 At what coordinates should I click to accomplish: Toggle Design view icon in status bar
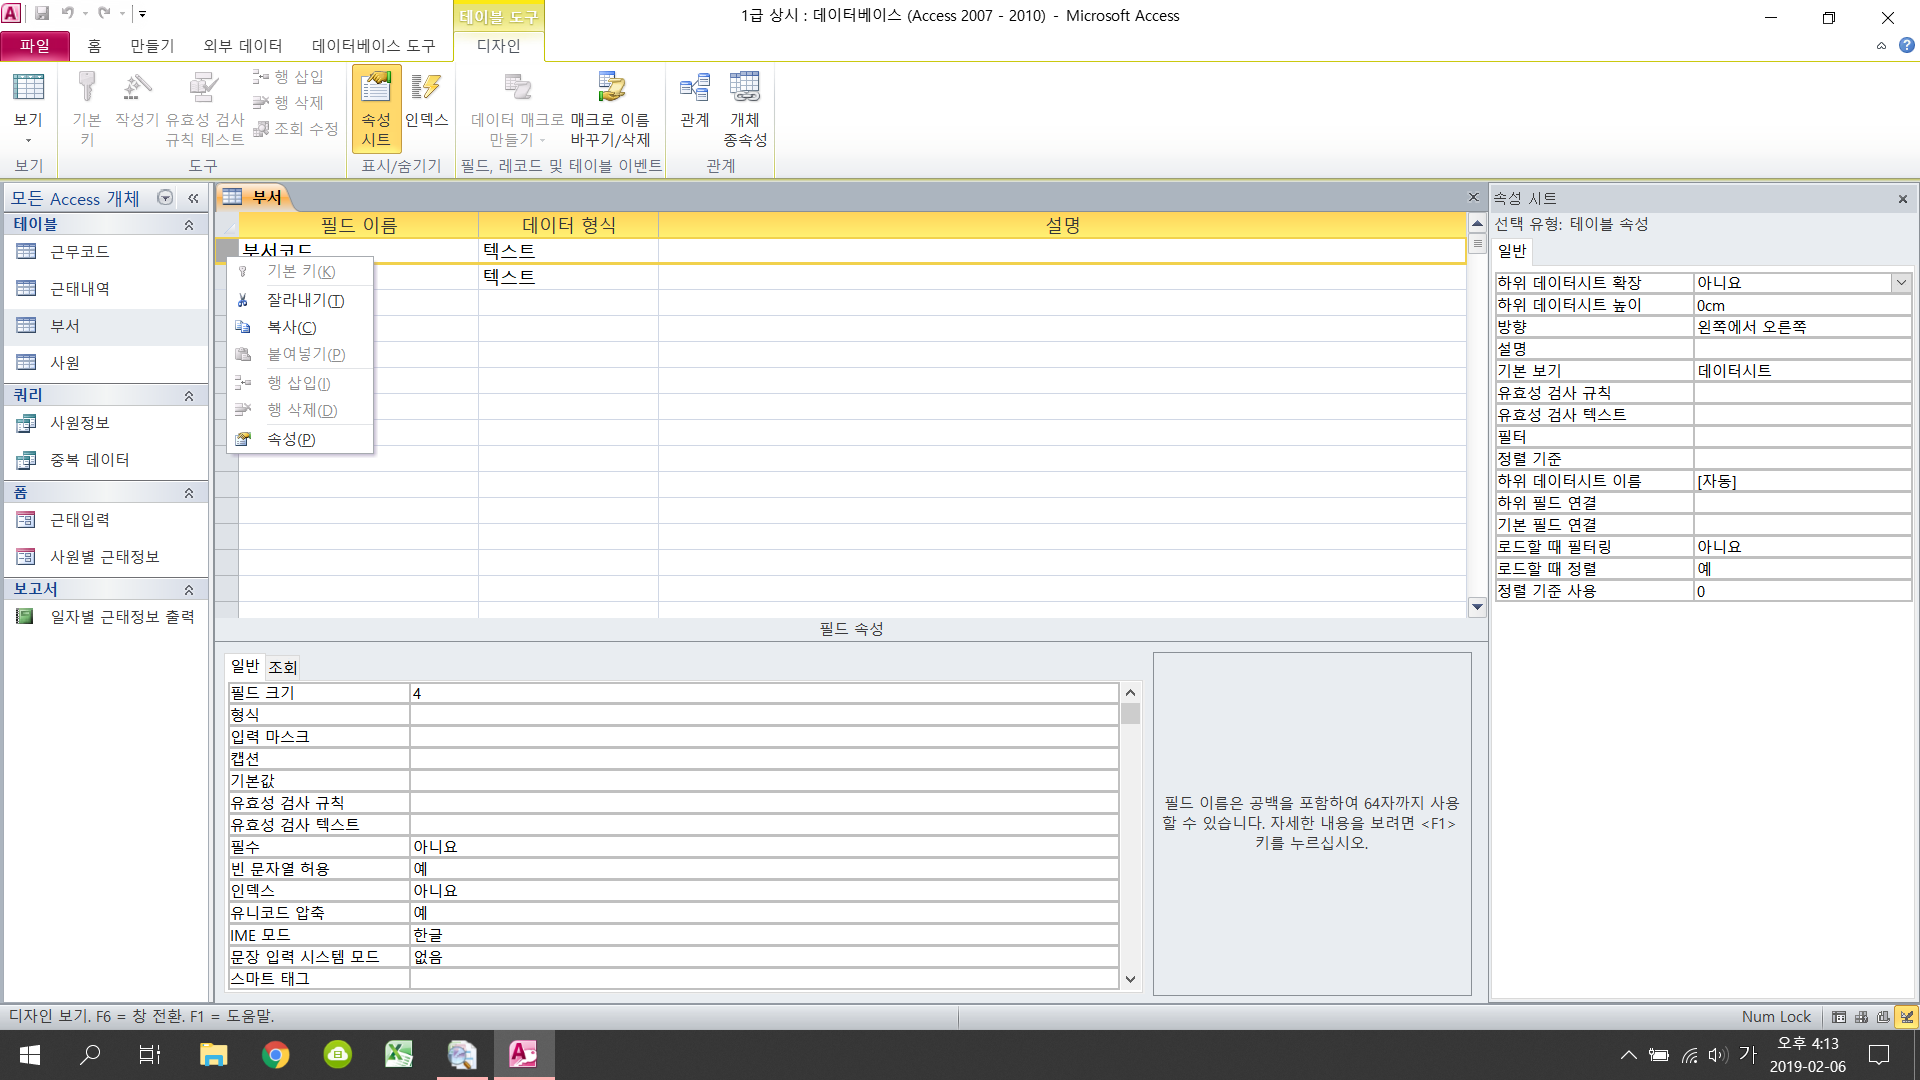pyautogui.click(x=1906, y=1017)
